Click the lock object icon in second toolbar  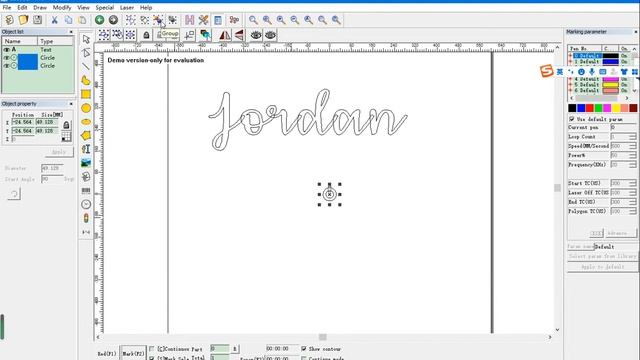(x=146, y=35)
